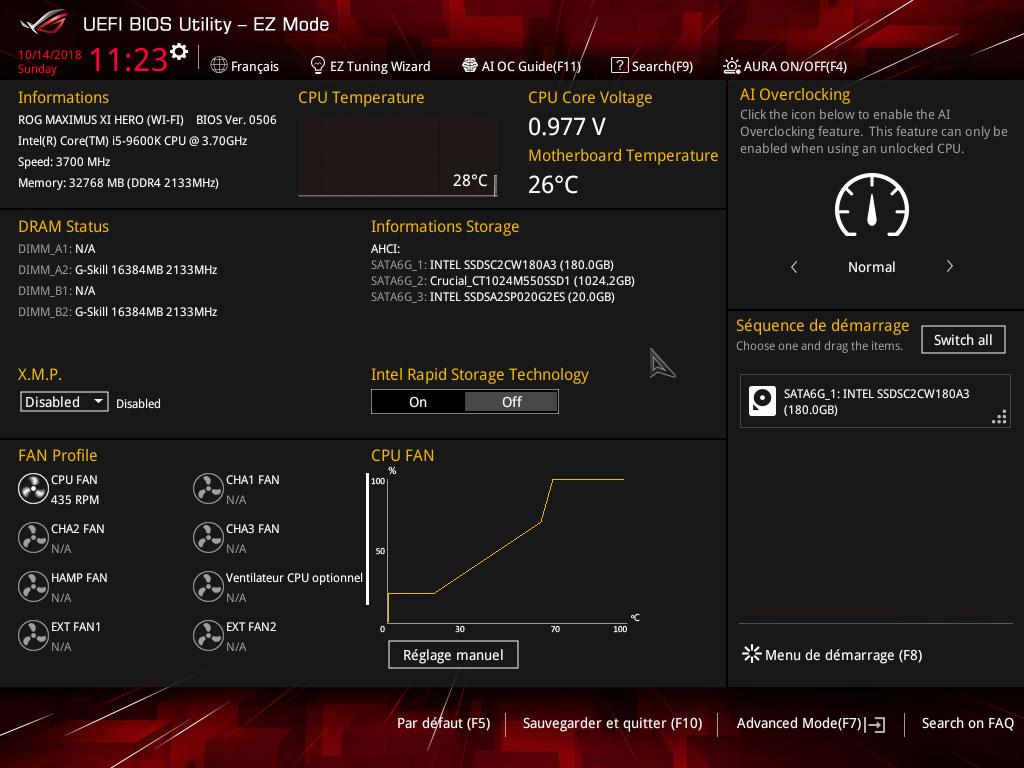Select the HAMP FAN icon

[x=33, y=587]
